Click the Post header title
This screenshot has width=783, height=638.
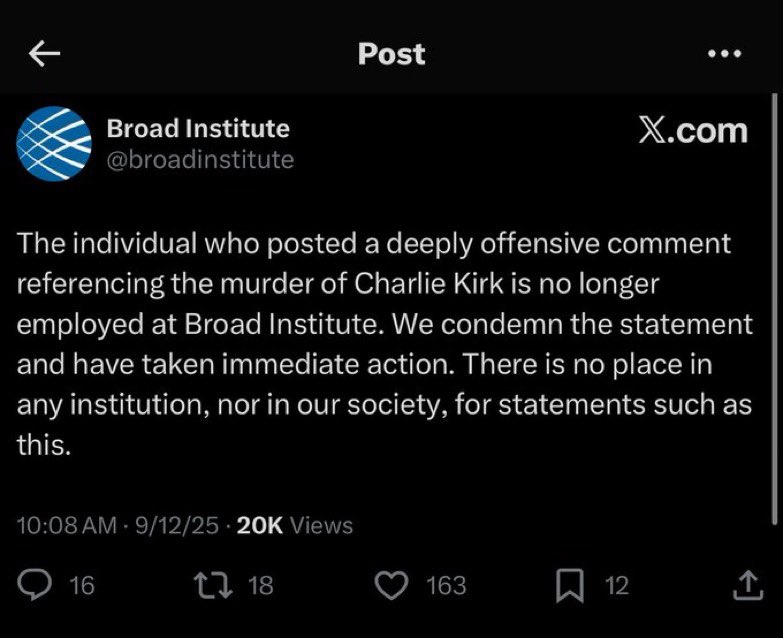pos(391,54)
